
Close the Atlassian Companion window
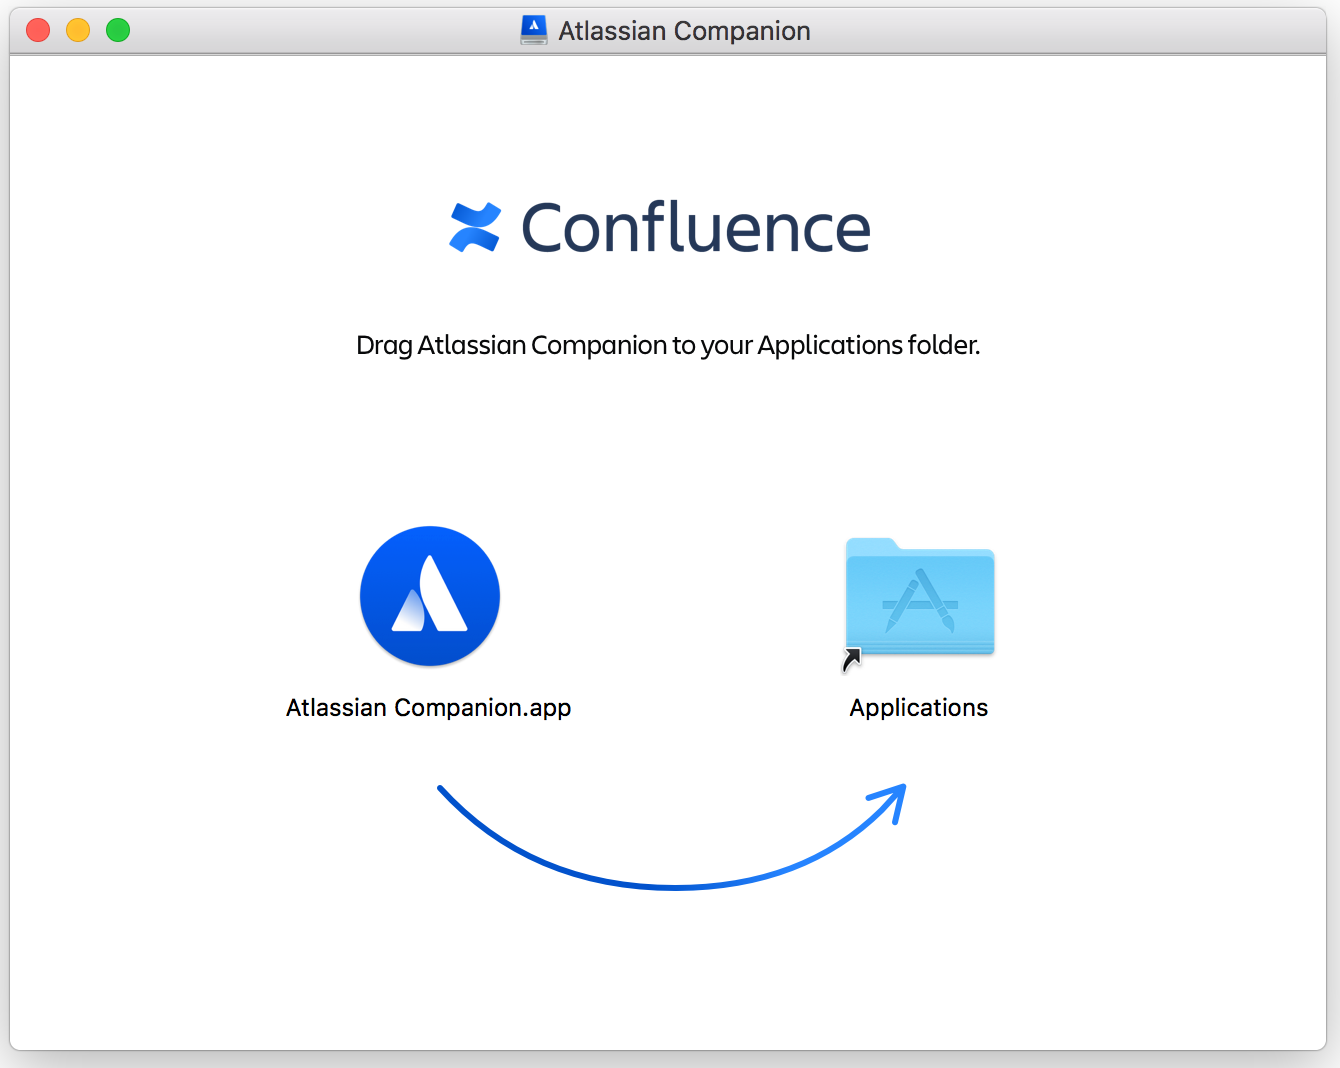(38, 30)
